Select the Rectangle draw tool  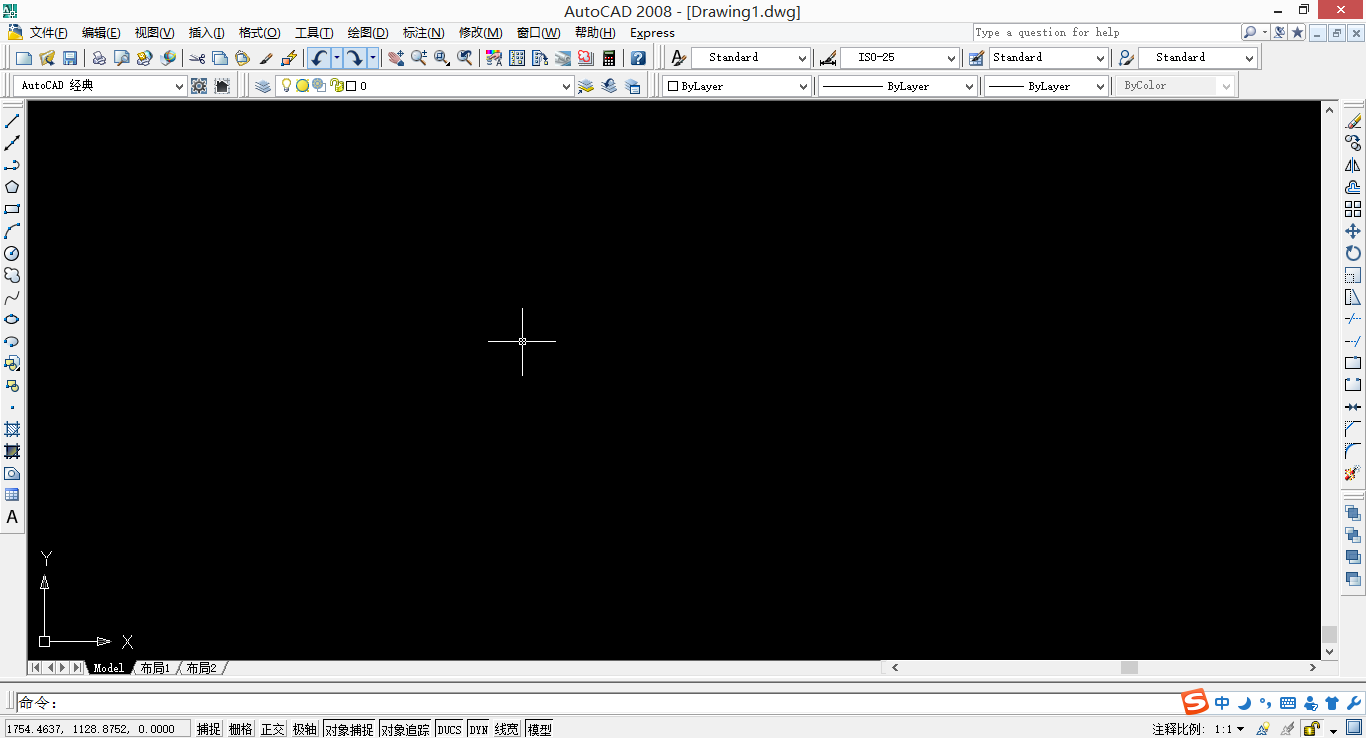12,209
